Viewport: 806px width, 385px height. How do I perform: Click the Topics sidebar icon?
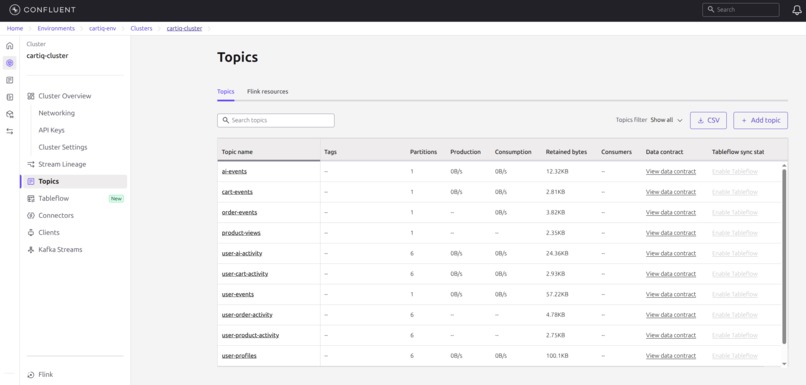point(31,181)
